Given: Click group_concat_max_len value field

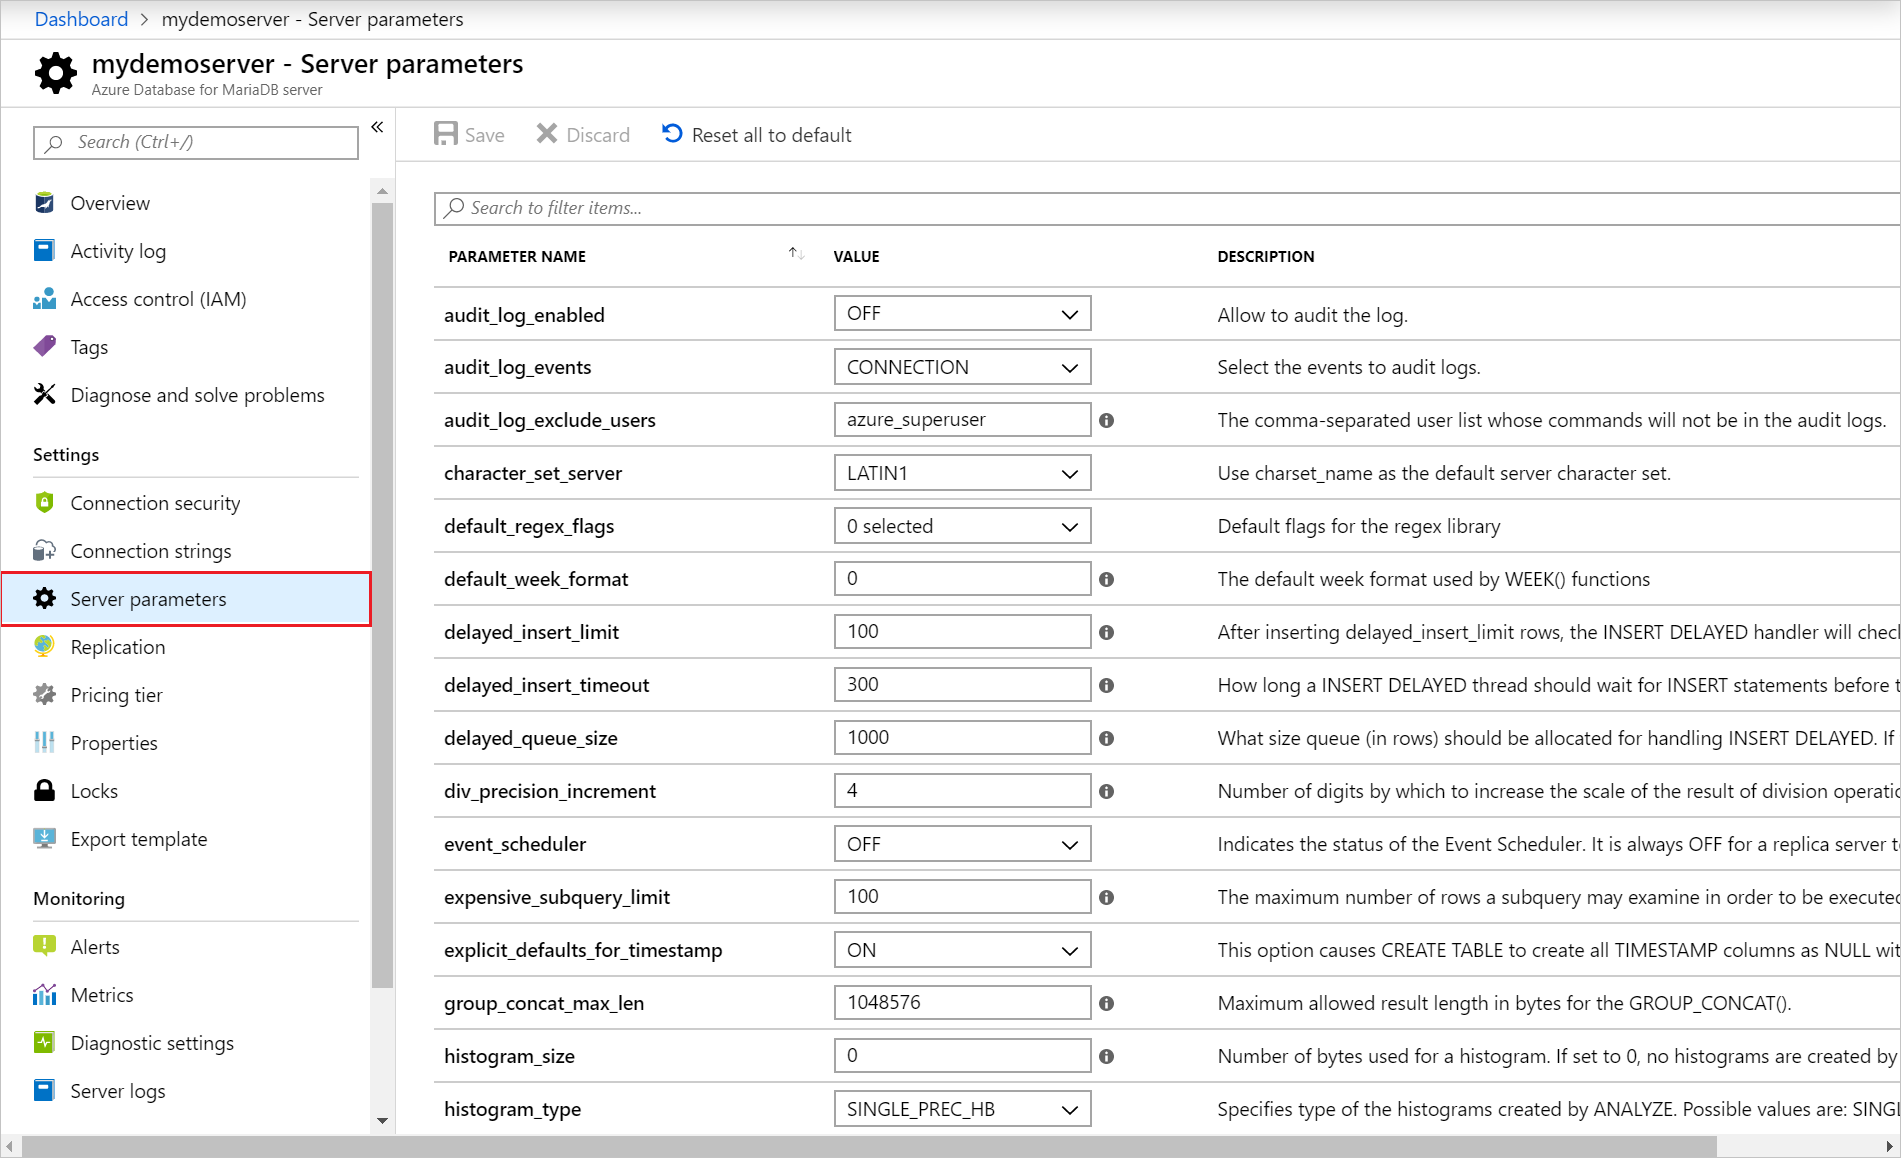Looking at the screenshot, I should (x=962, y=1003).
